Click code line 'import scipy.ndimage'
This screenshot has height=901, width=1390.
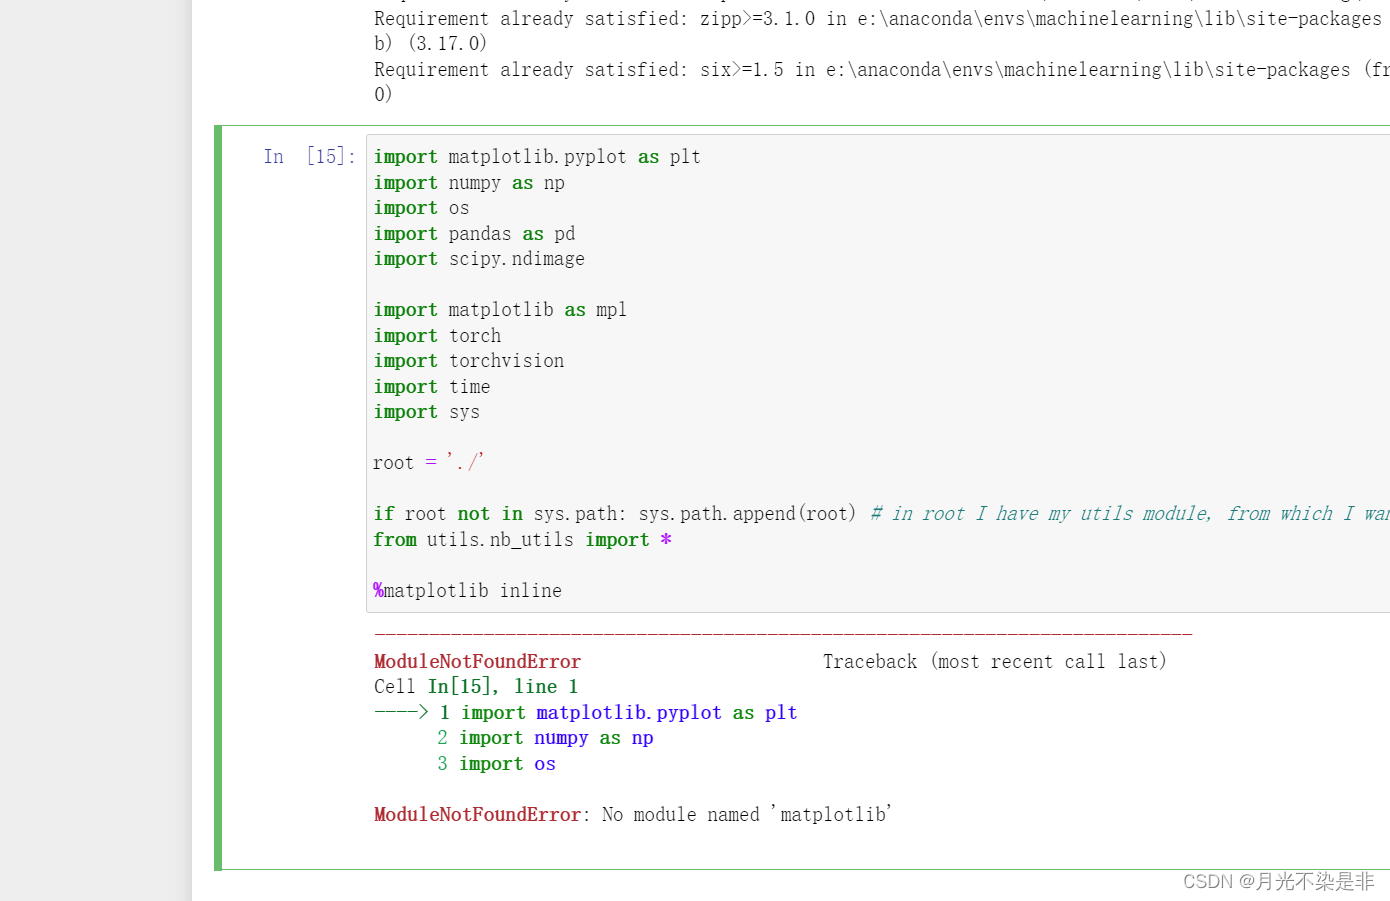point(479,259)
